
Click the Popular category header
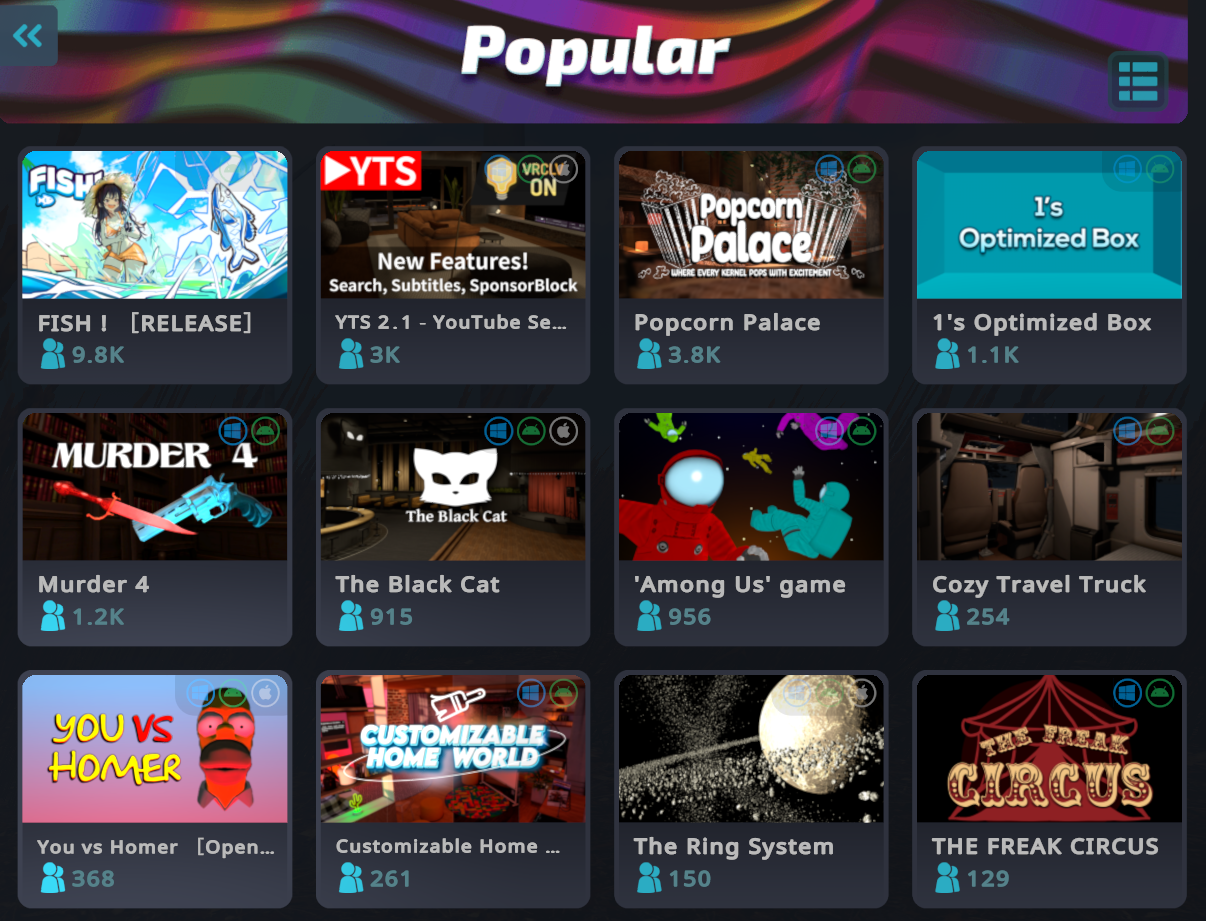coord(595,51)
